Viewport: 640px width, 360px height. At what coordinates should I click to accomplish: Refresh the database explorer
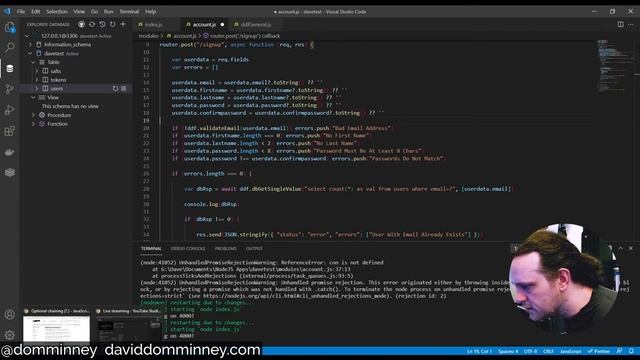(113, 24)
